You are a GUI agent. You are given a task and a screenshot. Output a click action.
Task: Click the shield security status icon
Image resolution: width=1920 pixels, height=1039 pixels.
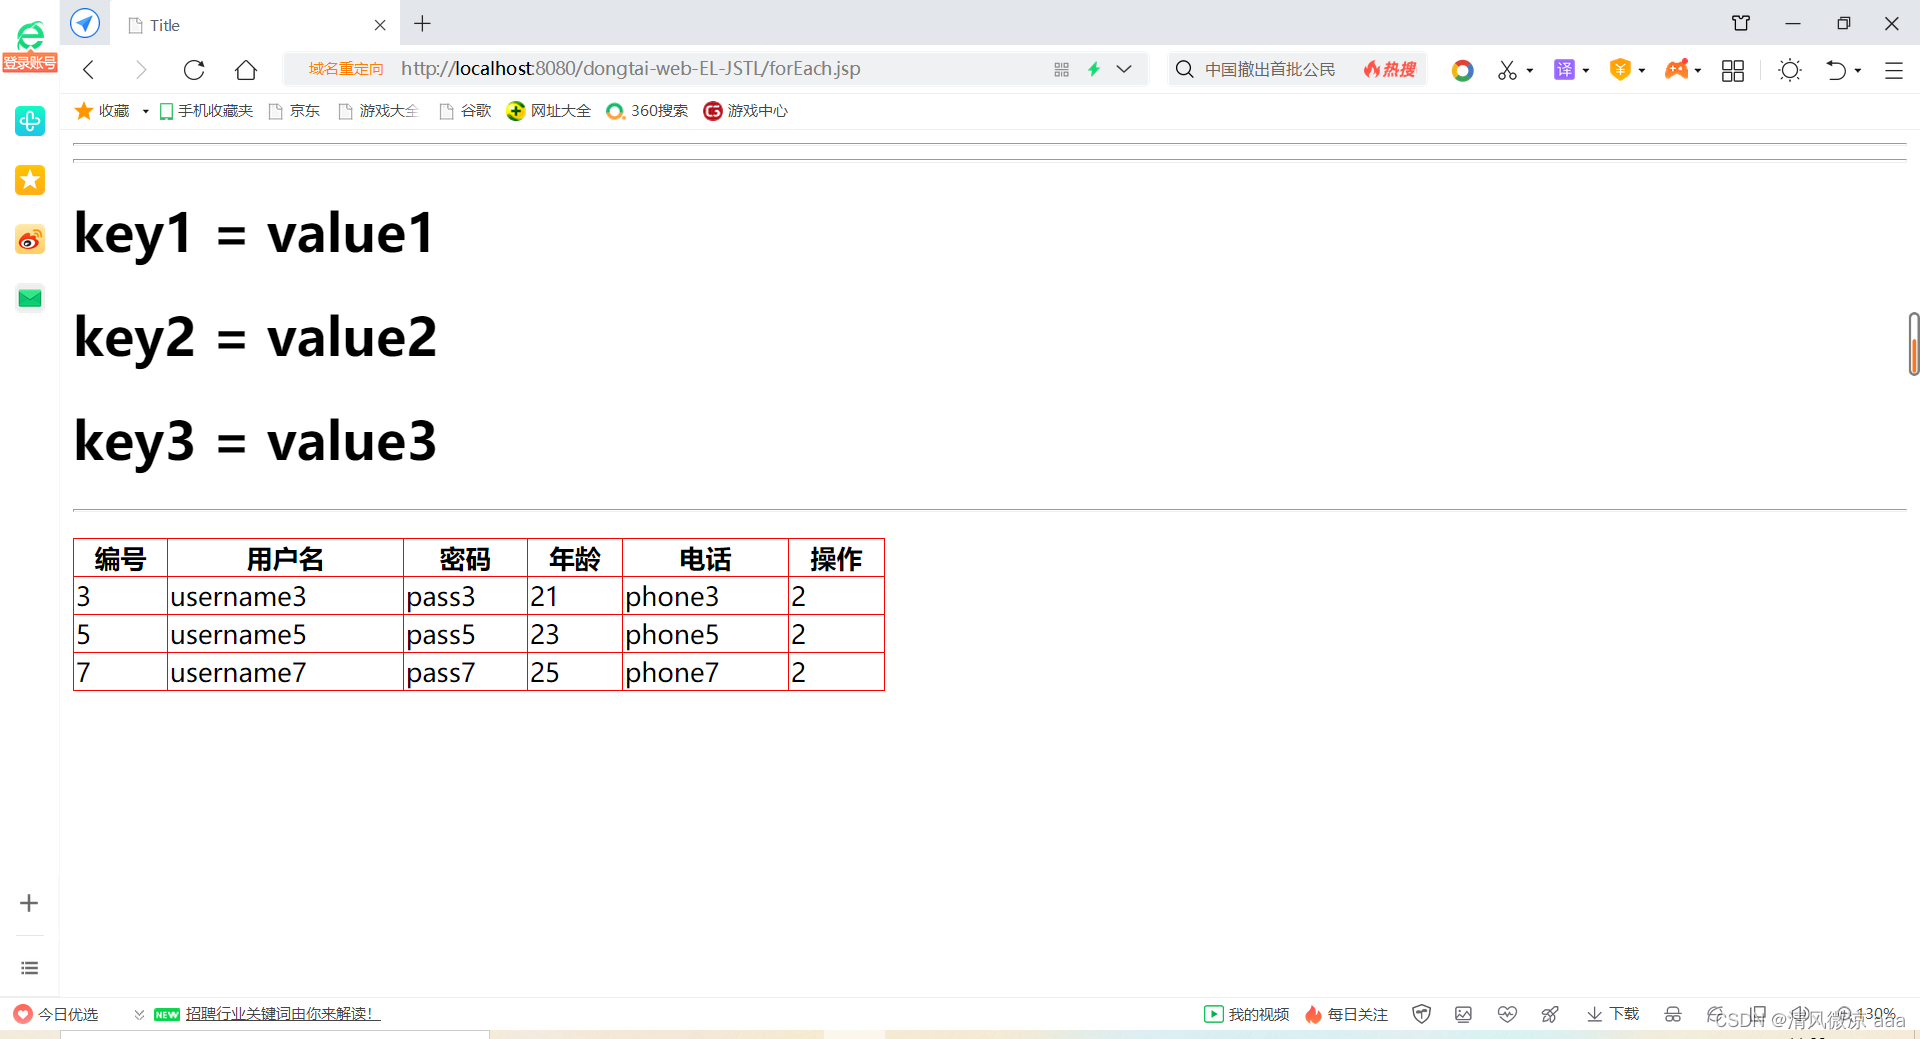[1421, 1014]
